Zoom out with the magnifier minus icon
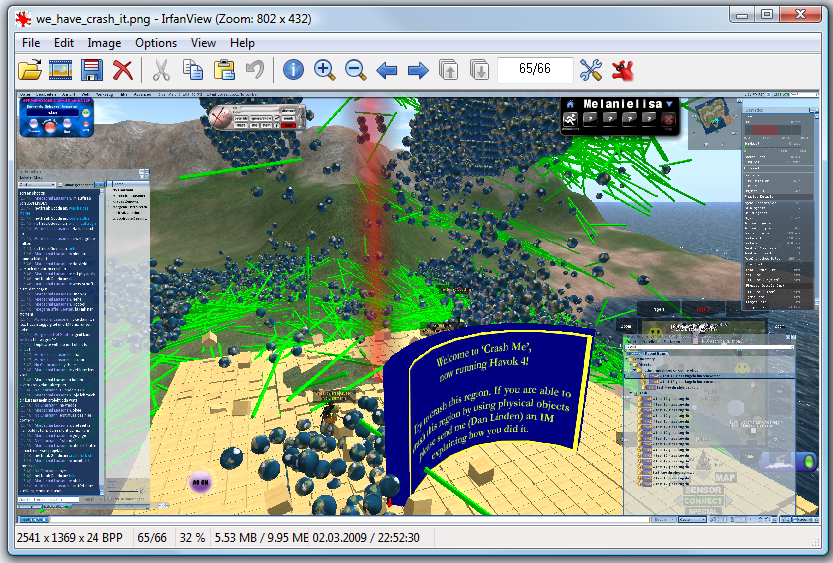Viewport: 833px width, 563px height. click(x=355, y=70)
